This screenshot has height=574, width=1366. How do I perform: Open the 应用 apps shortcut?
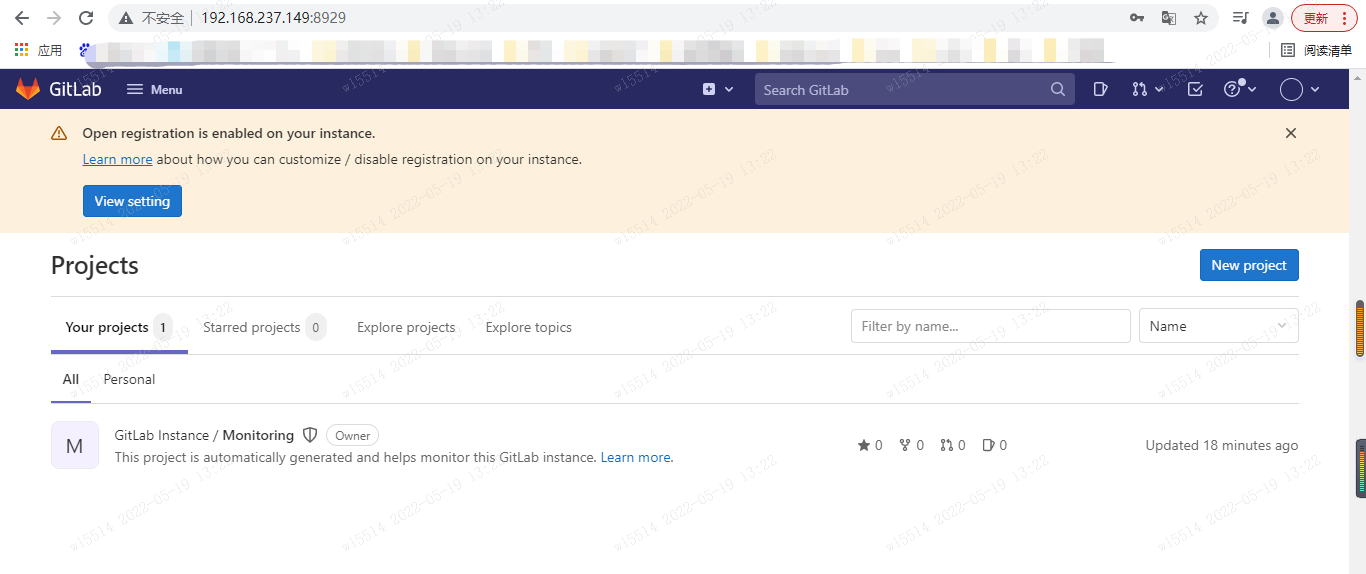pyautogui.click(x=39, y=50)
